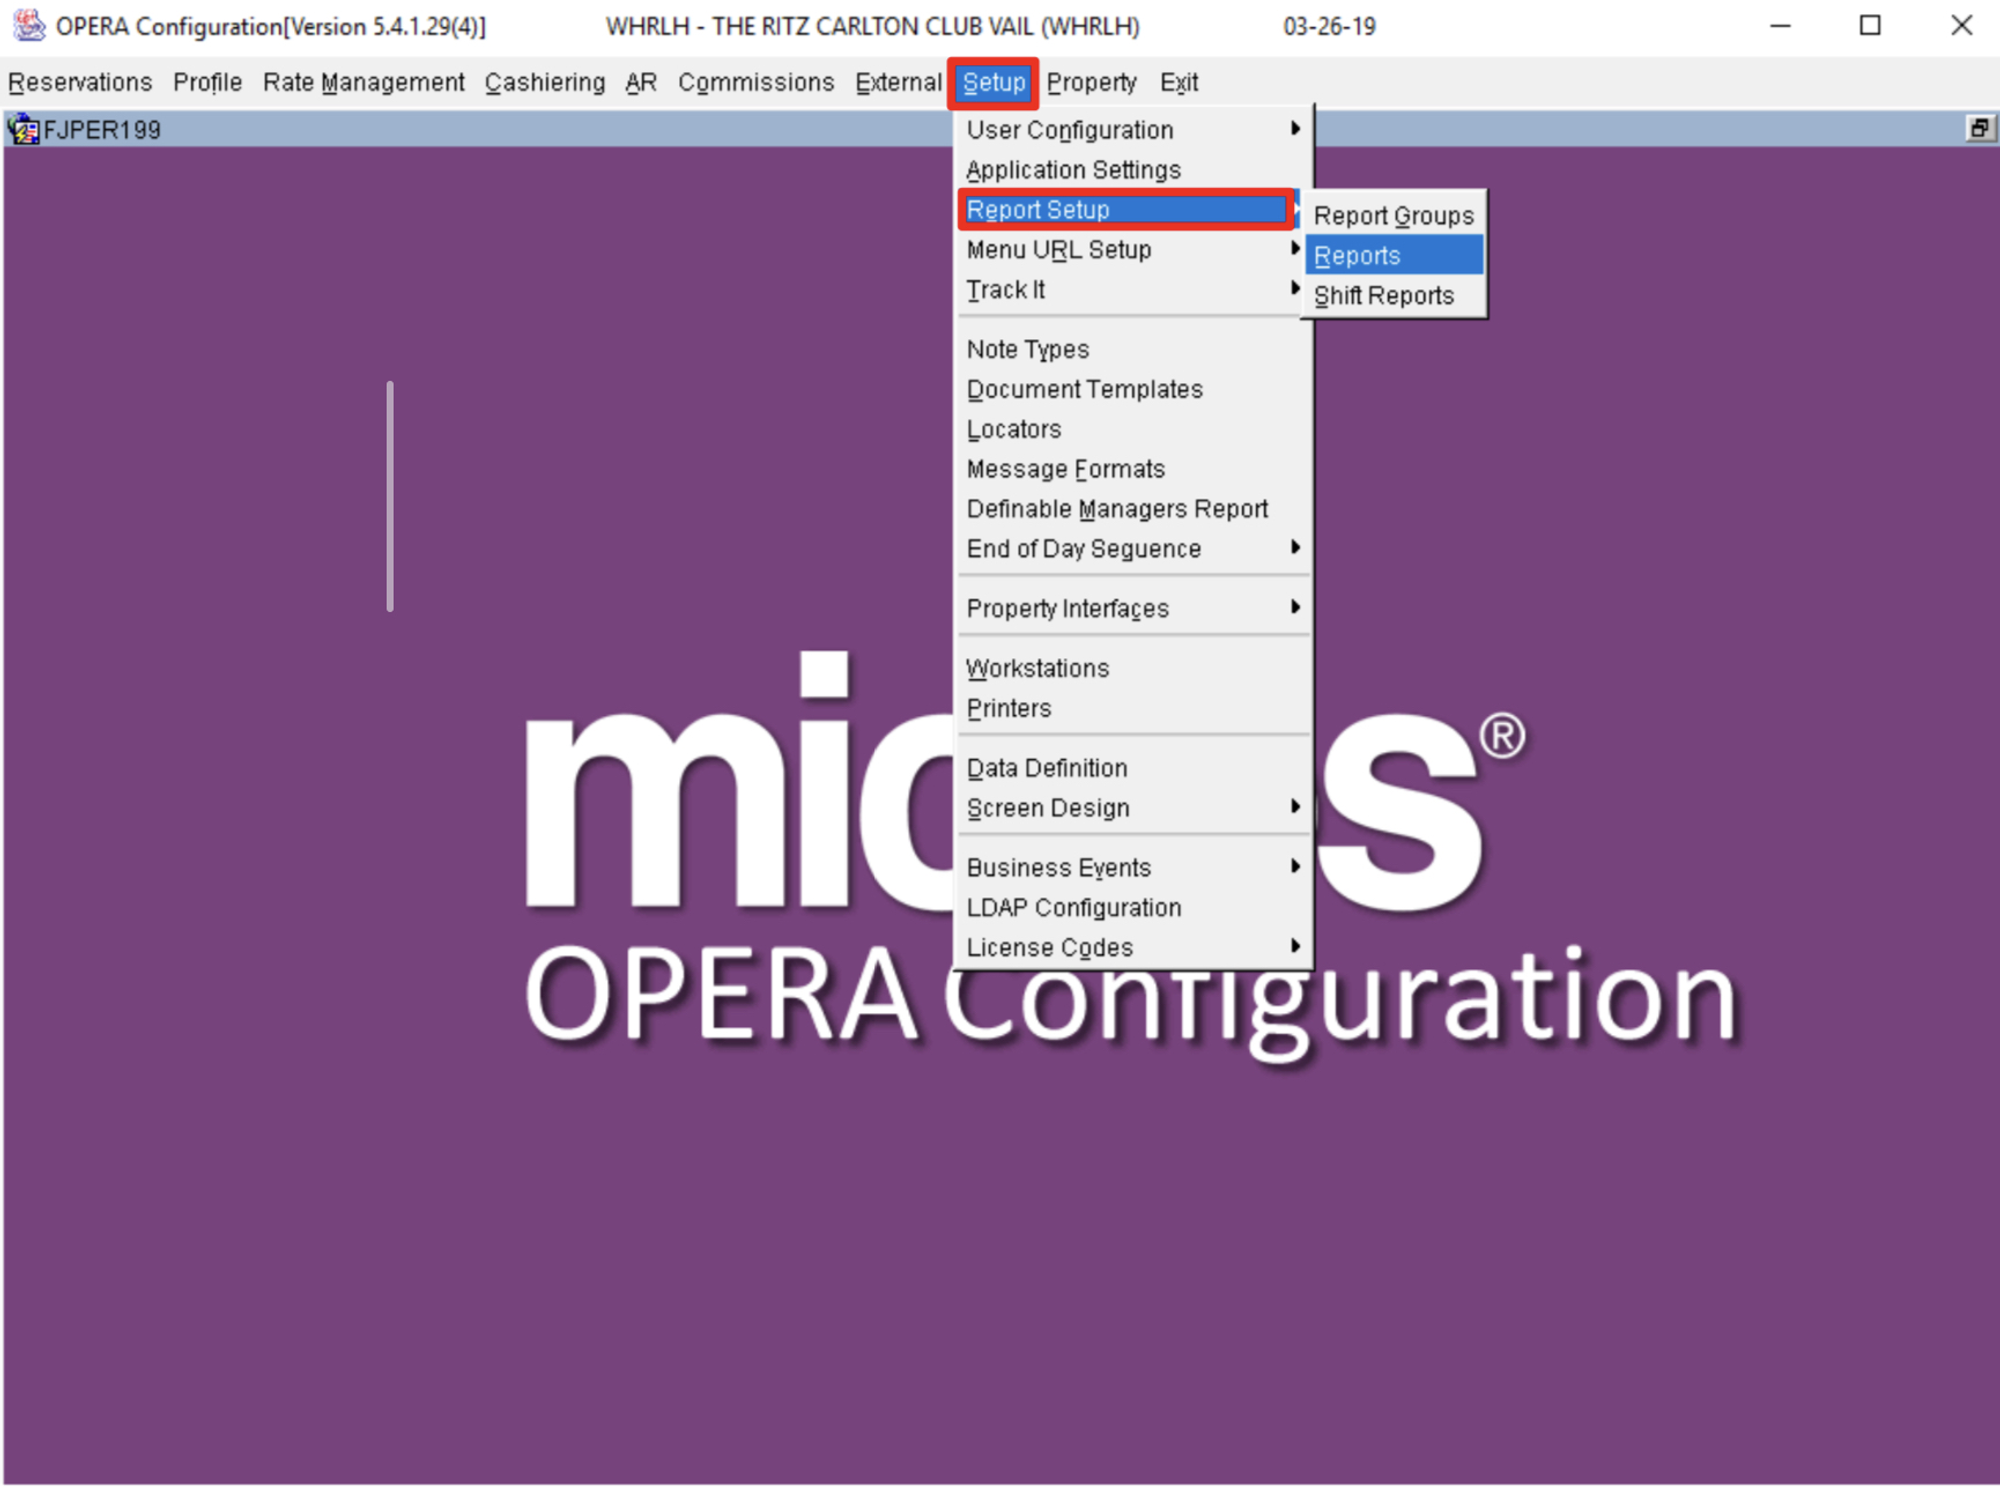The height and width of the screenshot is (1488, 2000).
Task: Open the External menu
Action: (x=898, y=82)
